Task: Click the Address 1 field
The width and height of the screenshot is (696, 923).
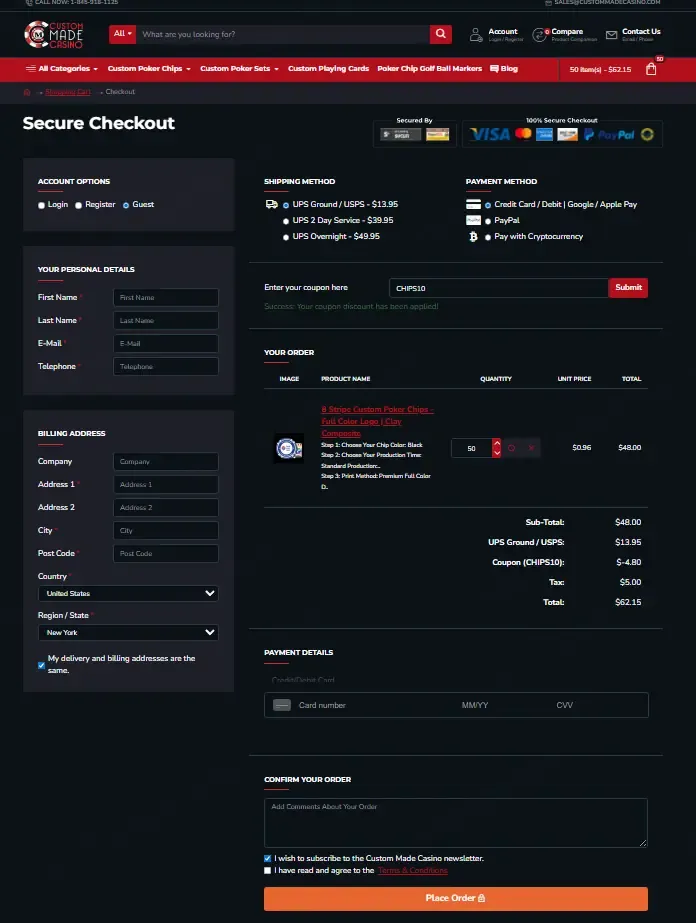Action: (165, 484)
